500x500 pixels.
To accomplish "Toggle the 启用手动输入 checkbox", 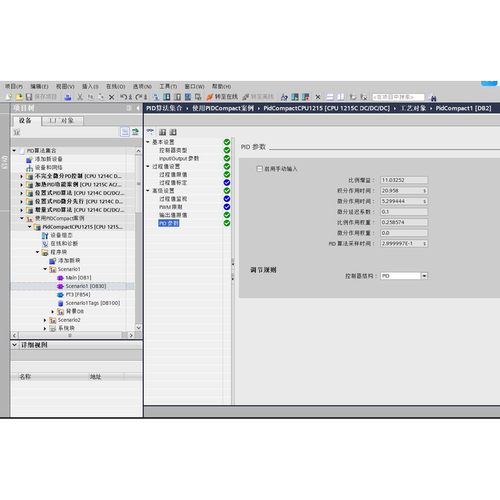I will coord(259,169).
